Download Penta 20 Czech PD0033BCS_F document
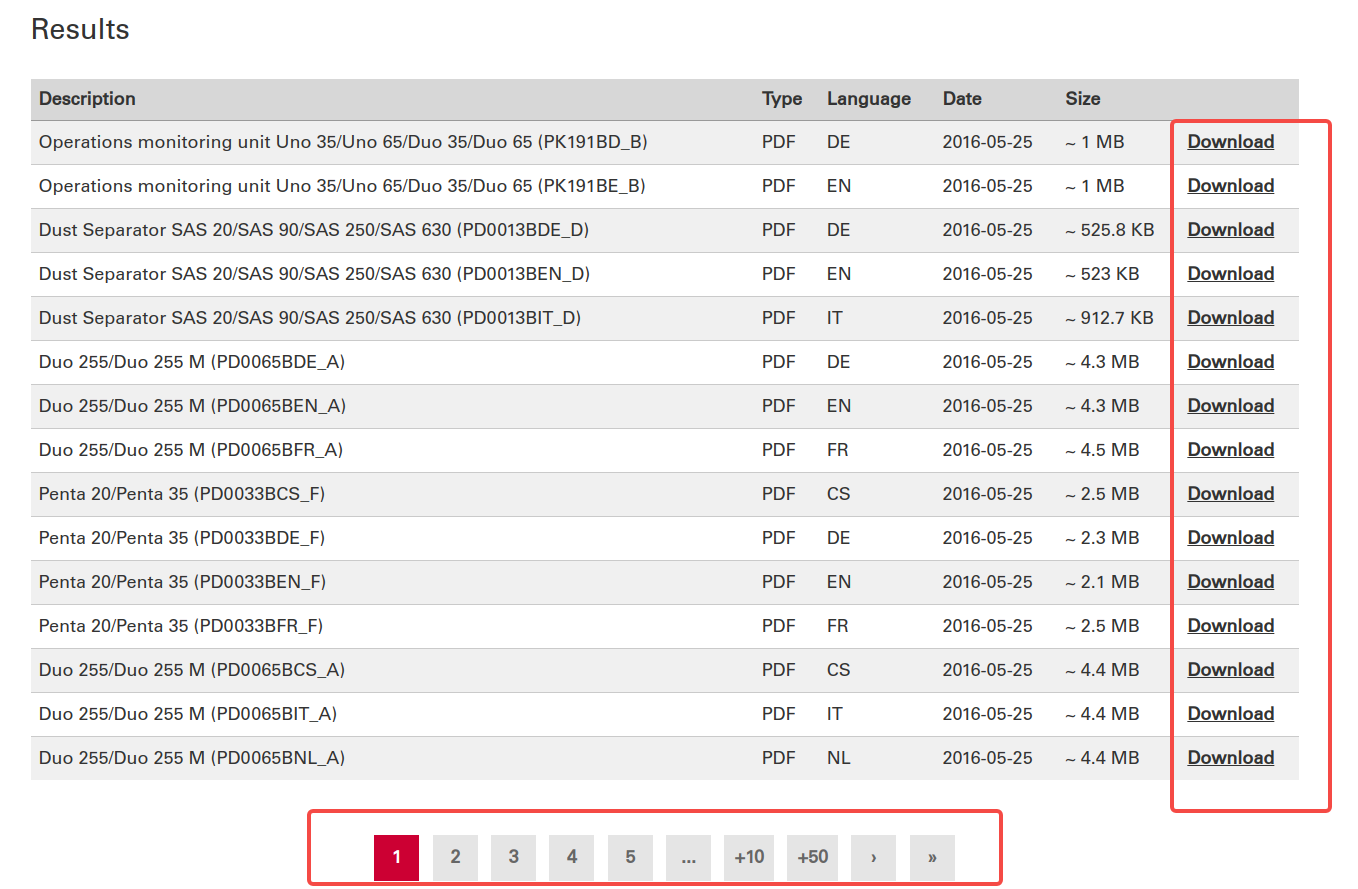 click(x=1230, y=494)
